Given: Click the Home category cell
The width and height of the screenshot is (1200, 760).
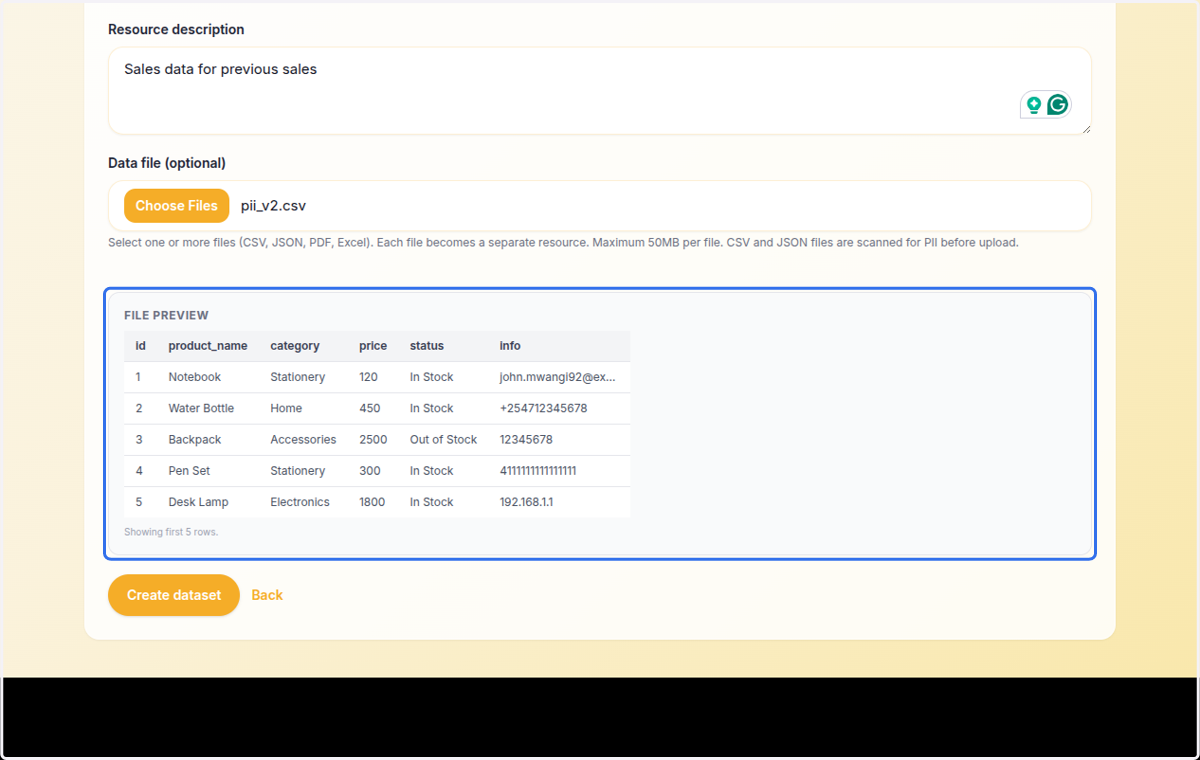Looking at the screenshot, I should (286, 408).
